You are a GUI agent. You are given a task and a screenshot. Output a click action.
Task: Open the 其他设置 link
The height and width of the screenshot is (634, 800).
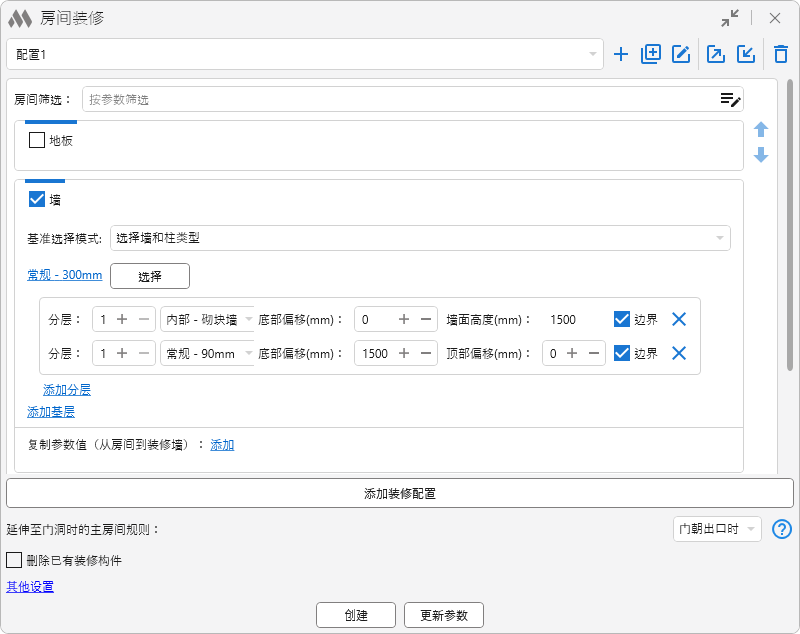point(30,587)
